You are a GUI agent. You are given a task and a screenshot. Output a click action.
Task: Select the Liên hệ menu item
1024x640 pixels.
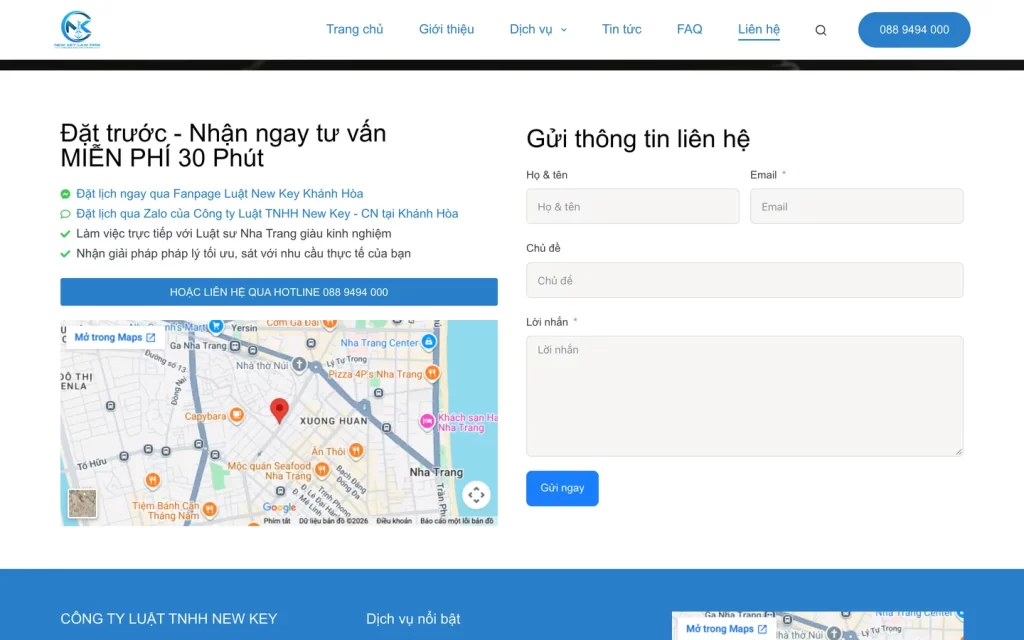(x=759, y=29)
